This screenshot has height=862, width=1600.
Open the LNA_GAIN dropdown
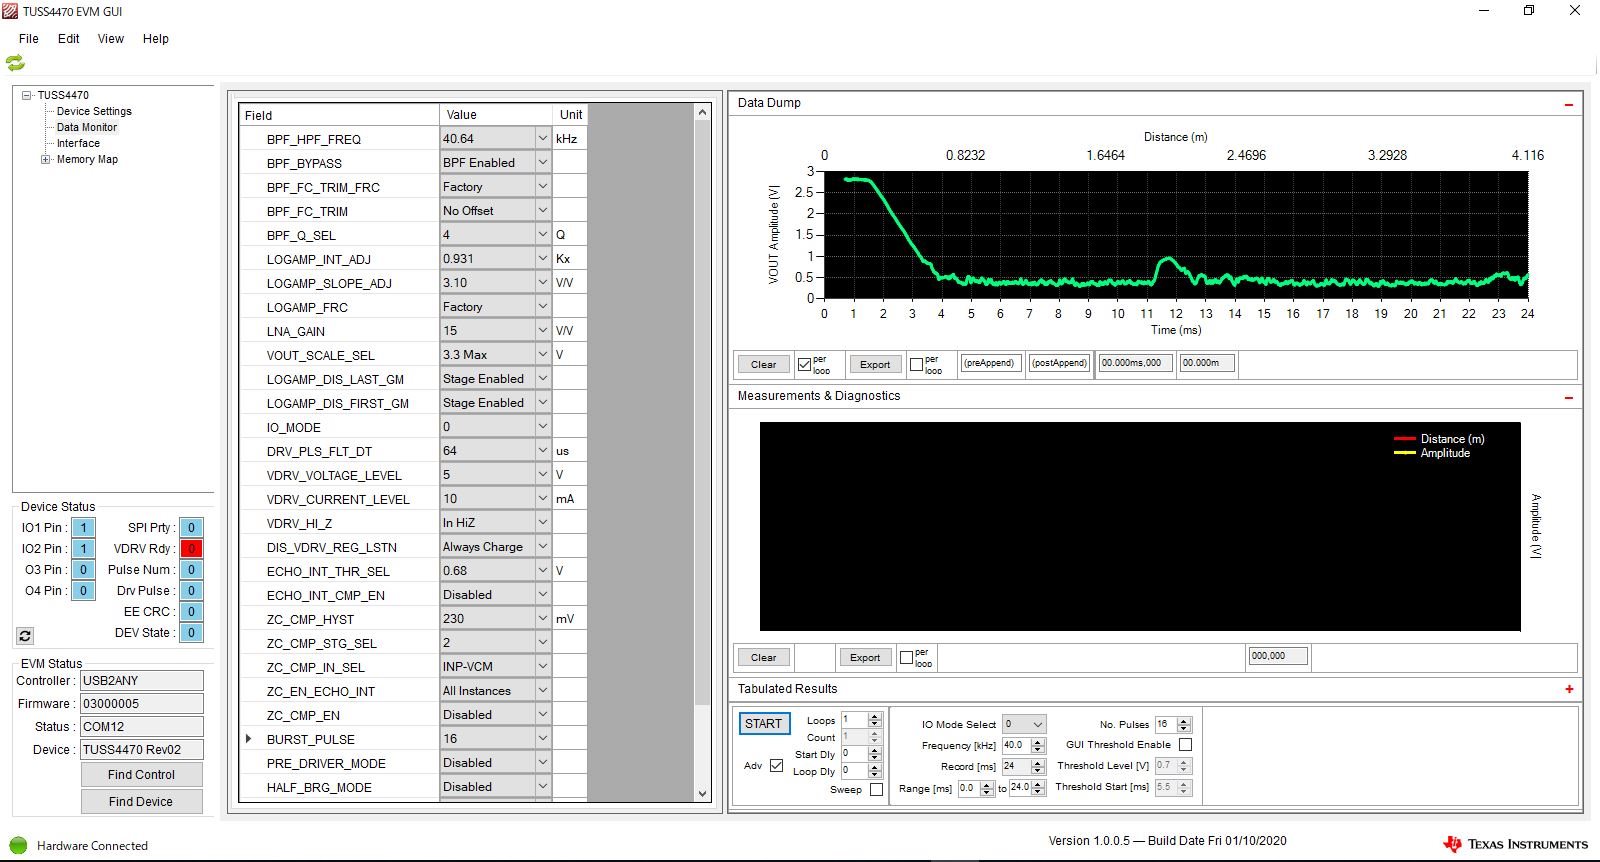543,331
